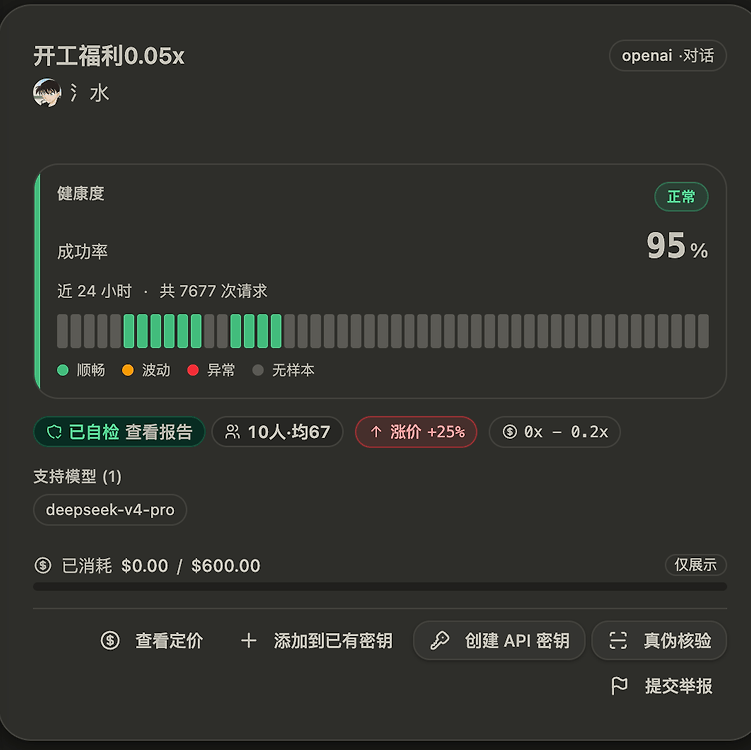Click the shield icon in 已自检
This screenshot has width=751, height=750.
click(54, 432)
